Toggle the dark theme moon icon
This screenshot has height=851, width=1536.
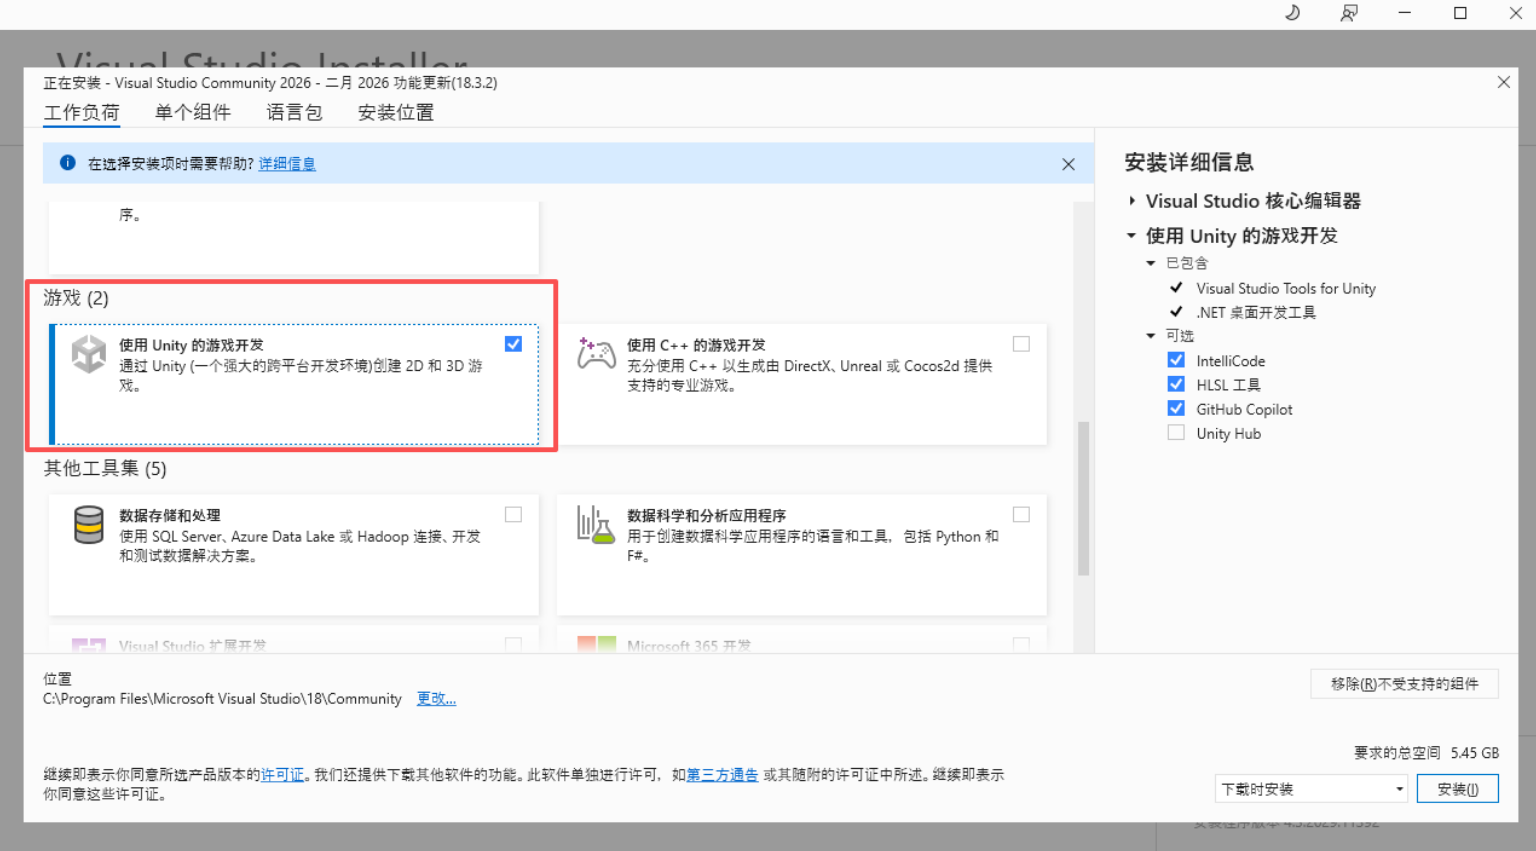1292,13
